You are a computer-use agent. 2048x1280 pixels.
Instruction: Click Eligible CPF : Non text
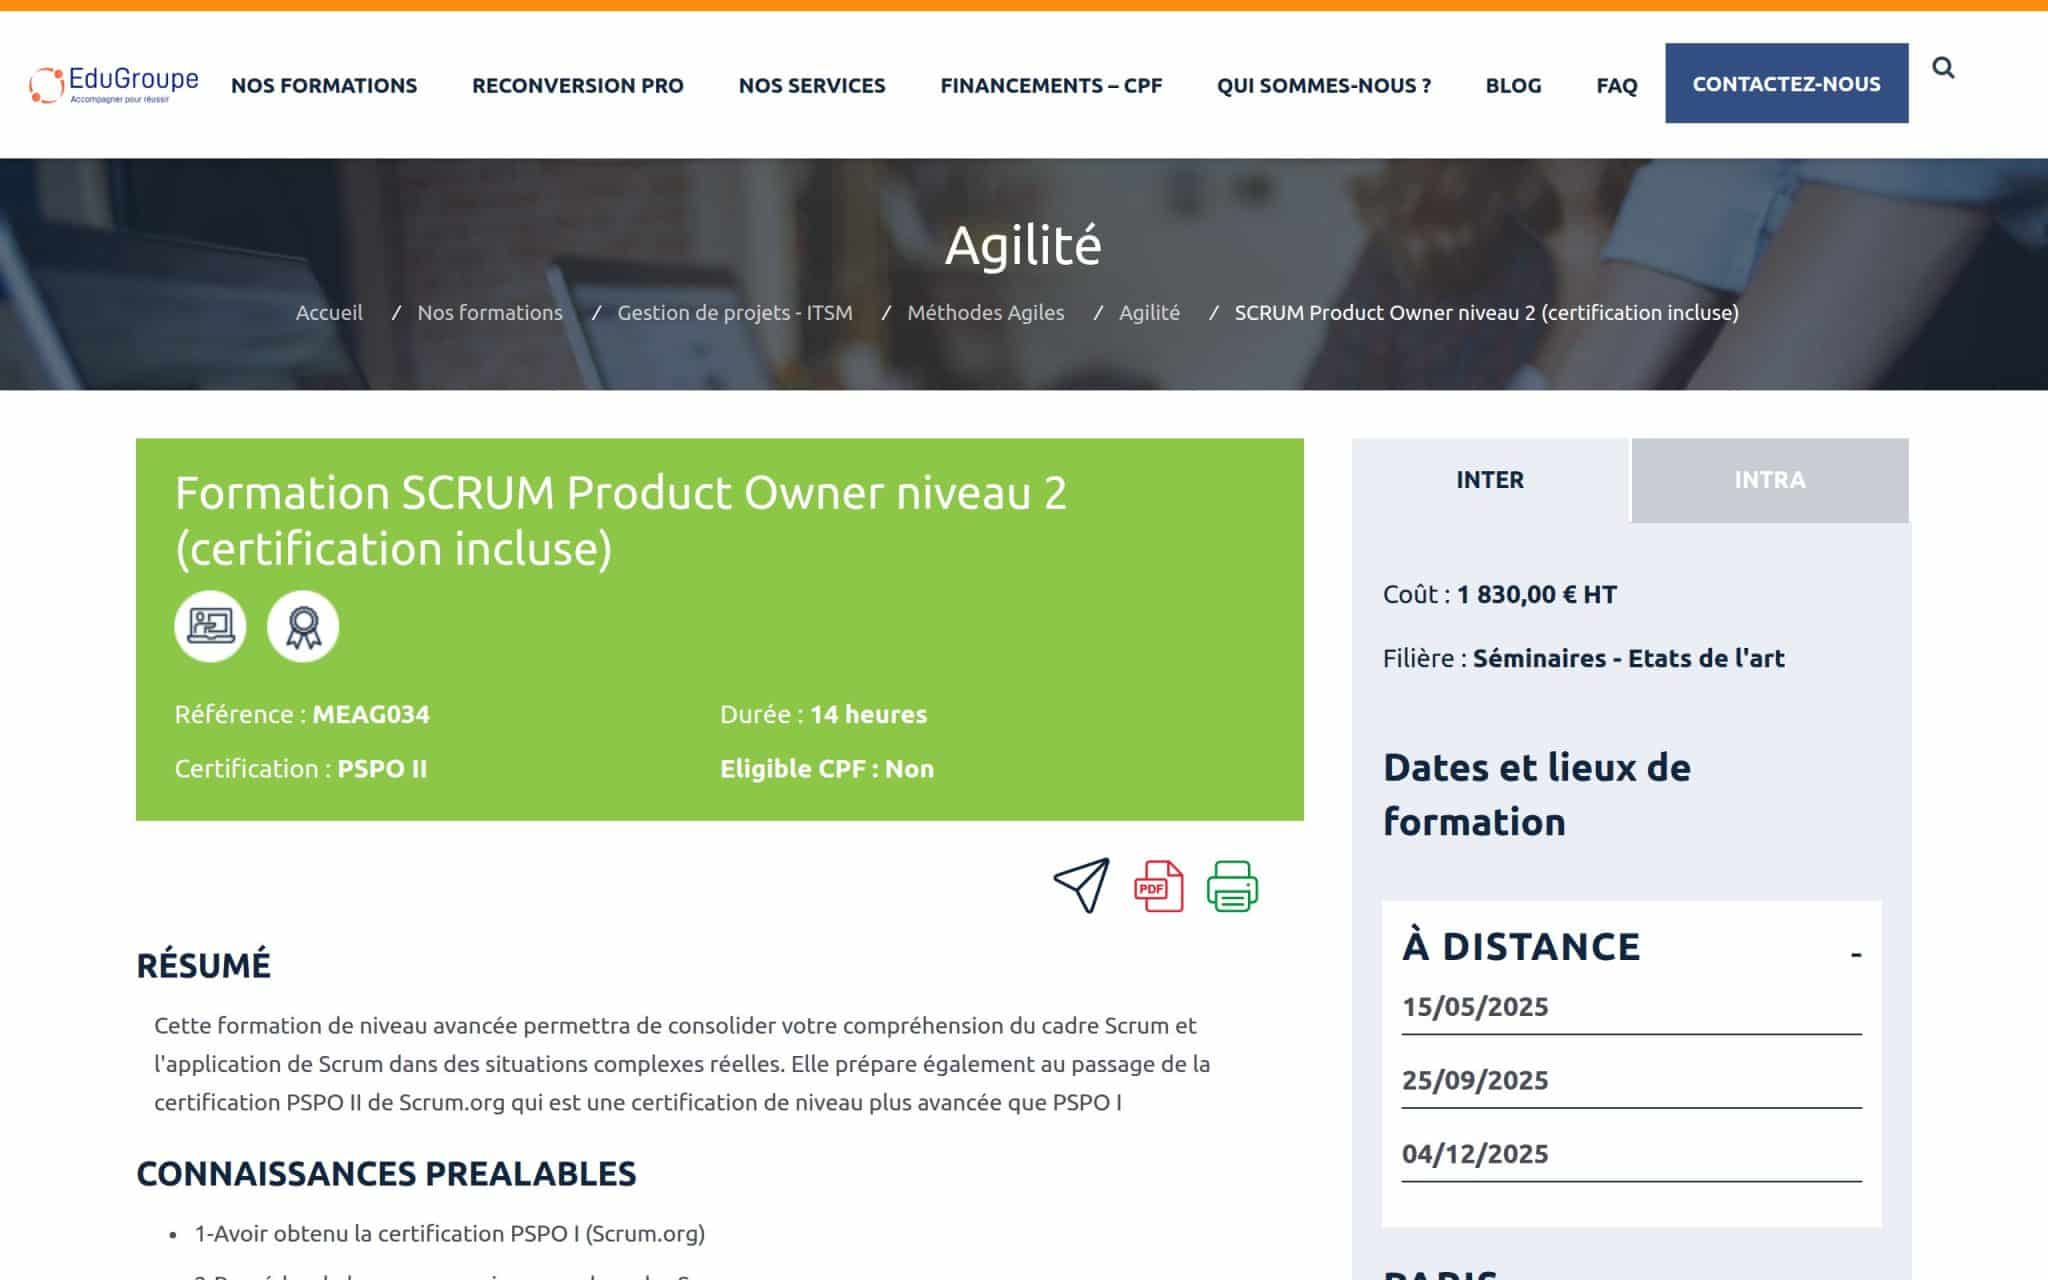click(827, 768)
